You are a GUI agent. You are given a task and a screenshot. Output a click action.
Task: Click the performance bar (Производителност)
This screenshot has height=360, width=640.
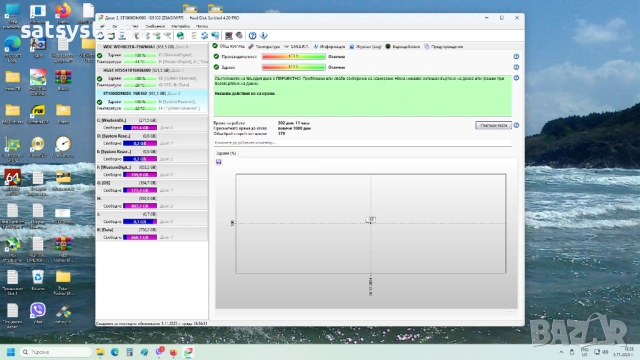coord(293,57)
